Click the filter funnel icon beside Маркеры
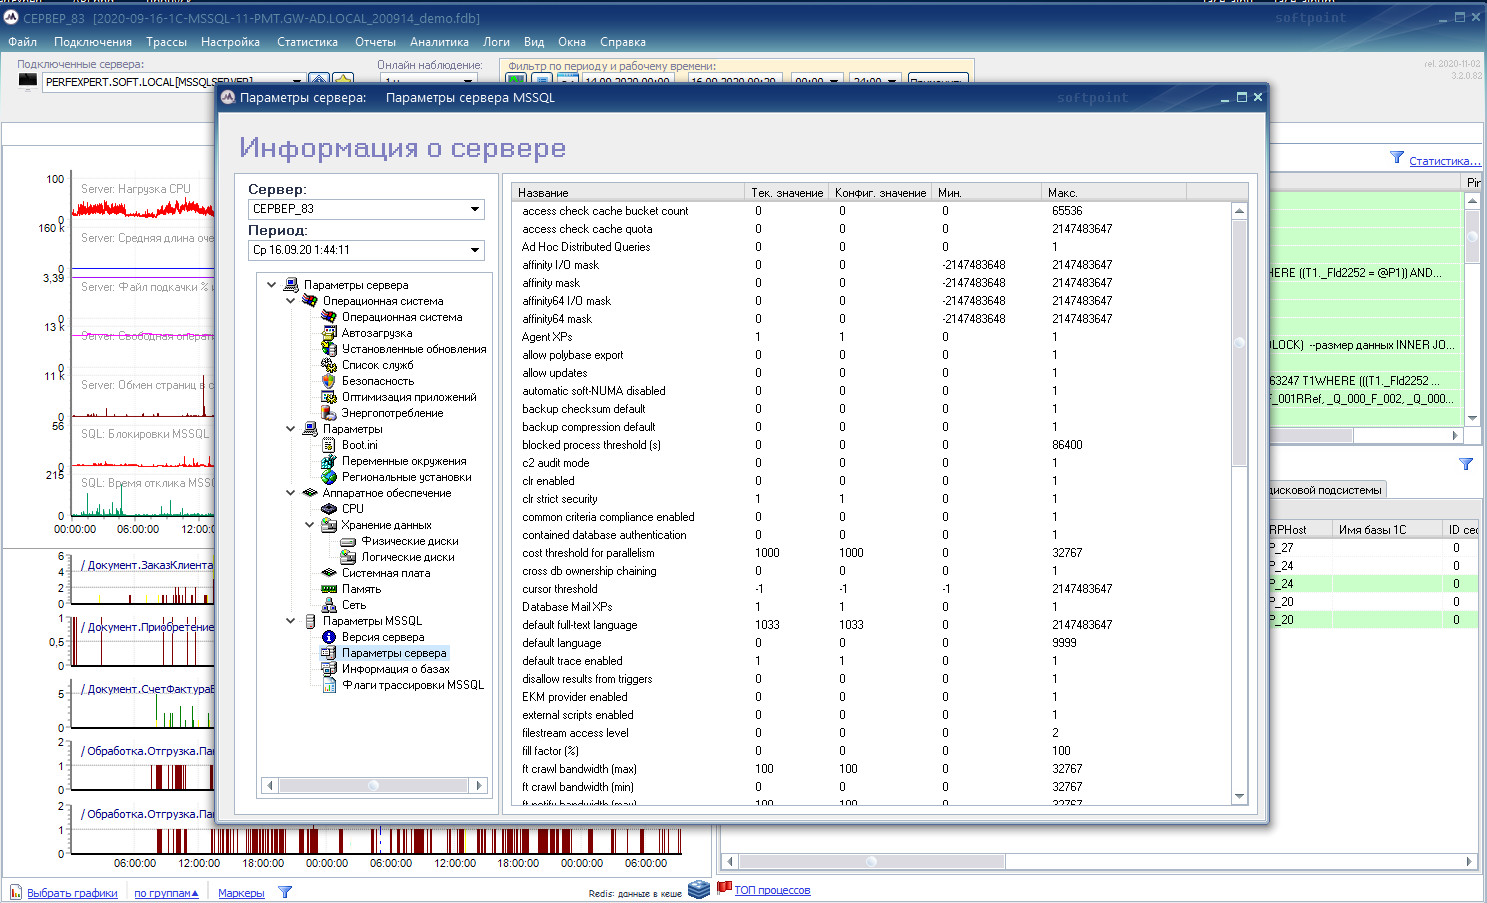Viewport: 1487px width, 903px height. pos(285,892)
